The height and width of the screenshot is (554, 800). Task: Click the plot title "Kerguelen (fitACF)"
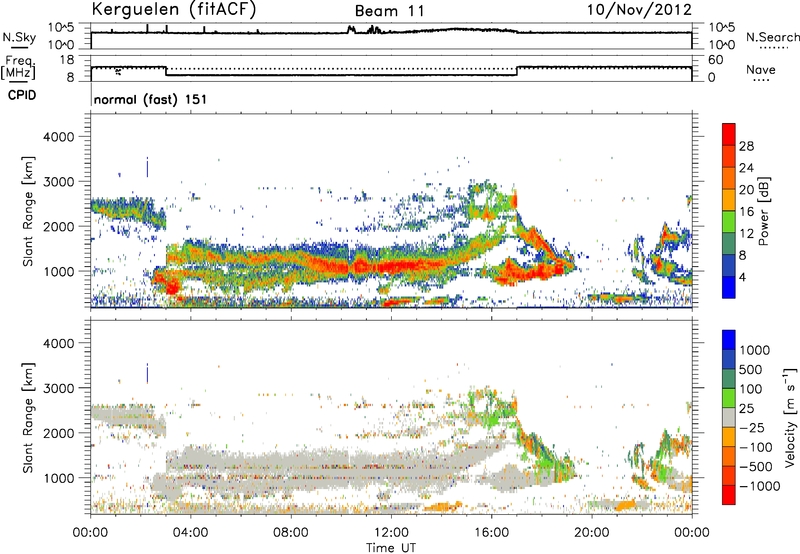(173, 9)
